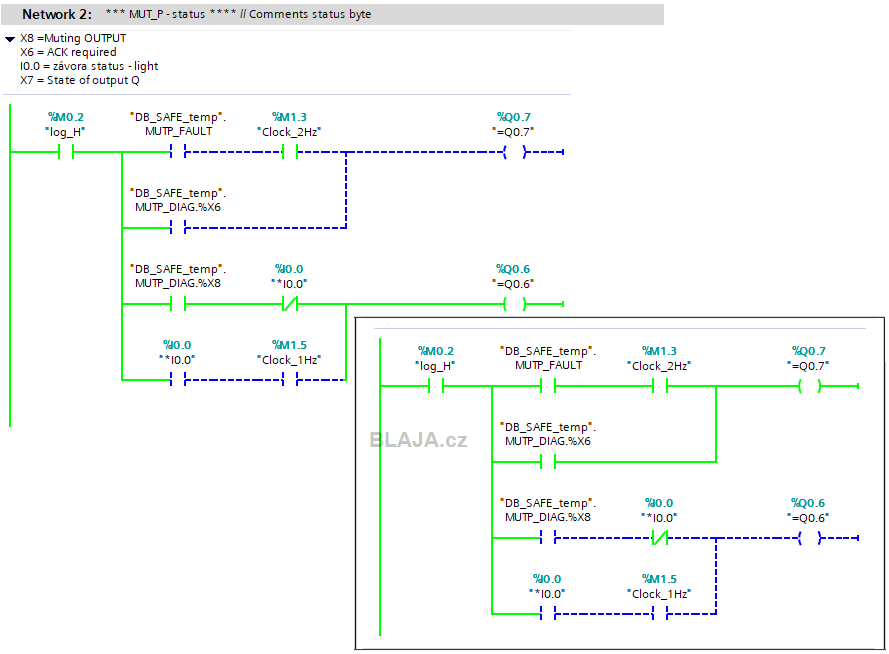Click the MUTP_DIAG.%X8 contact in upper diagram
This screenshot has height=654, width=889.
point(178,304)
